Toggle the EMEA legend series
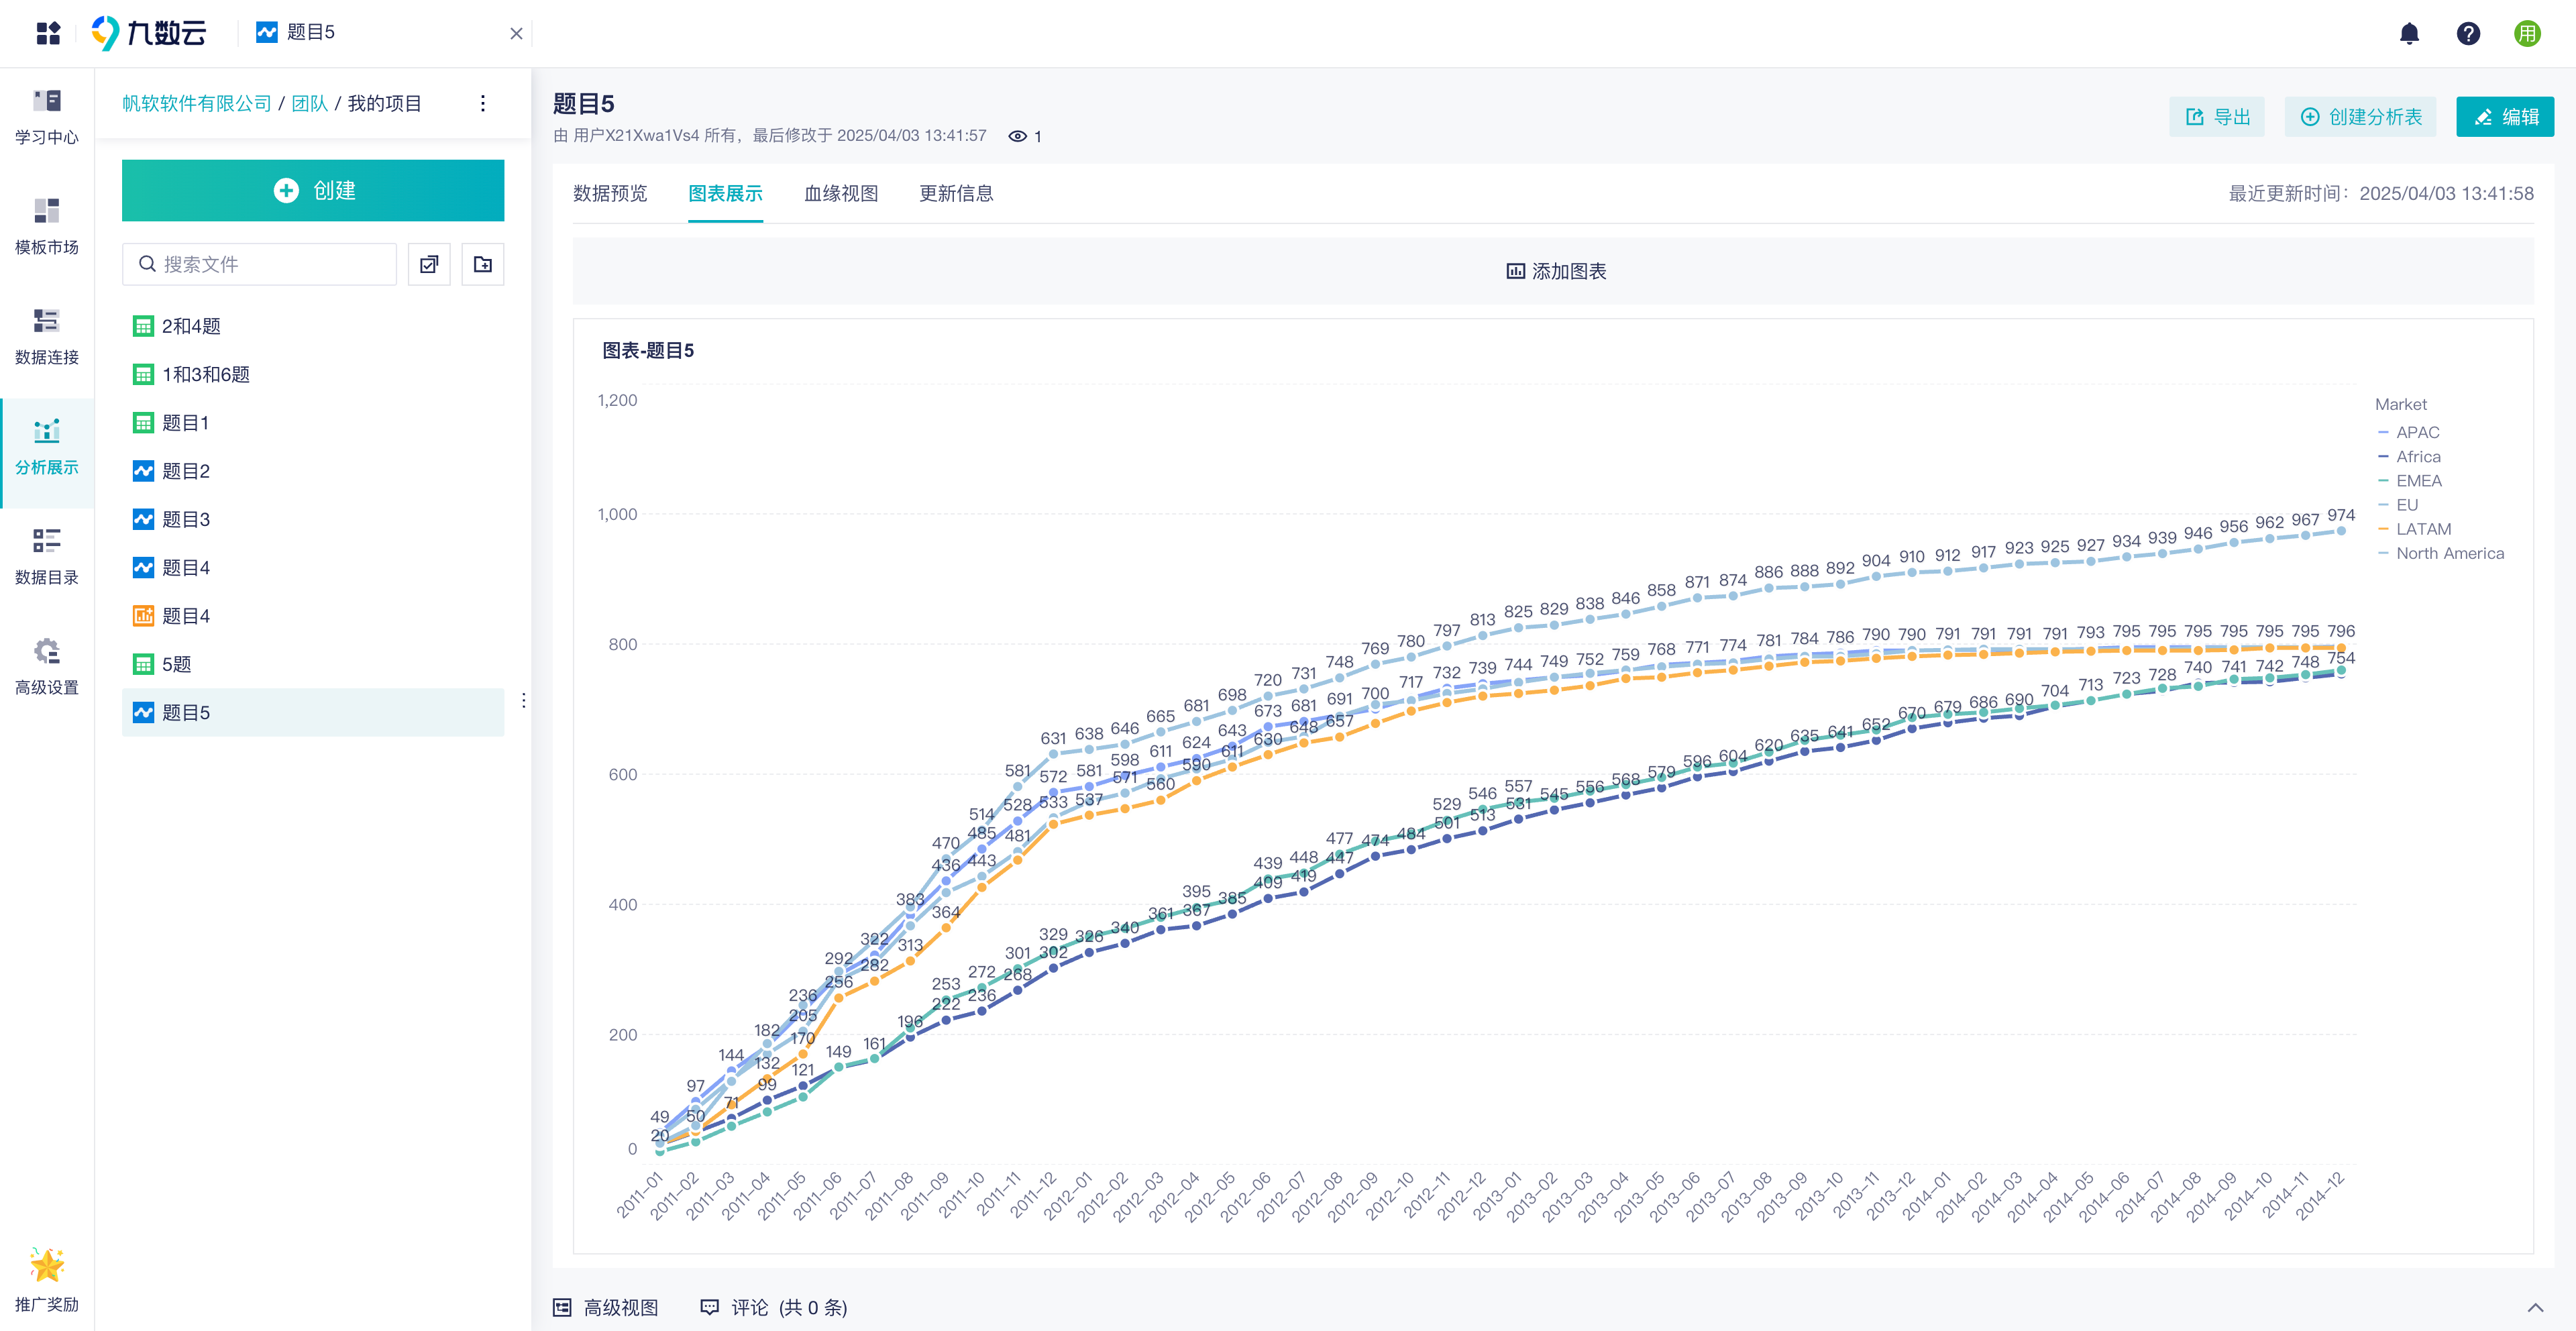This screenshot has width=2576, height=1331. click(2410, 480)
